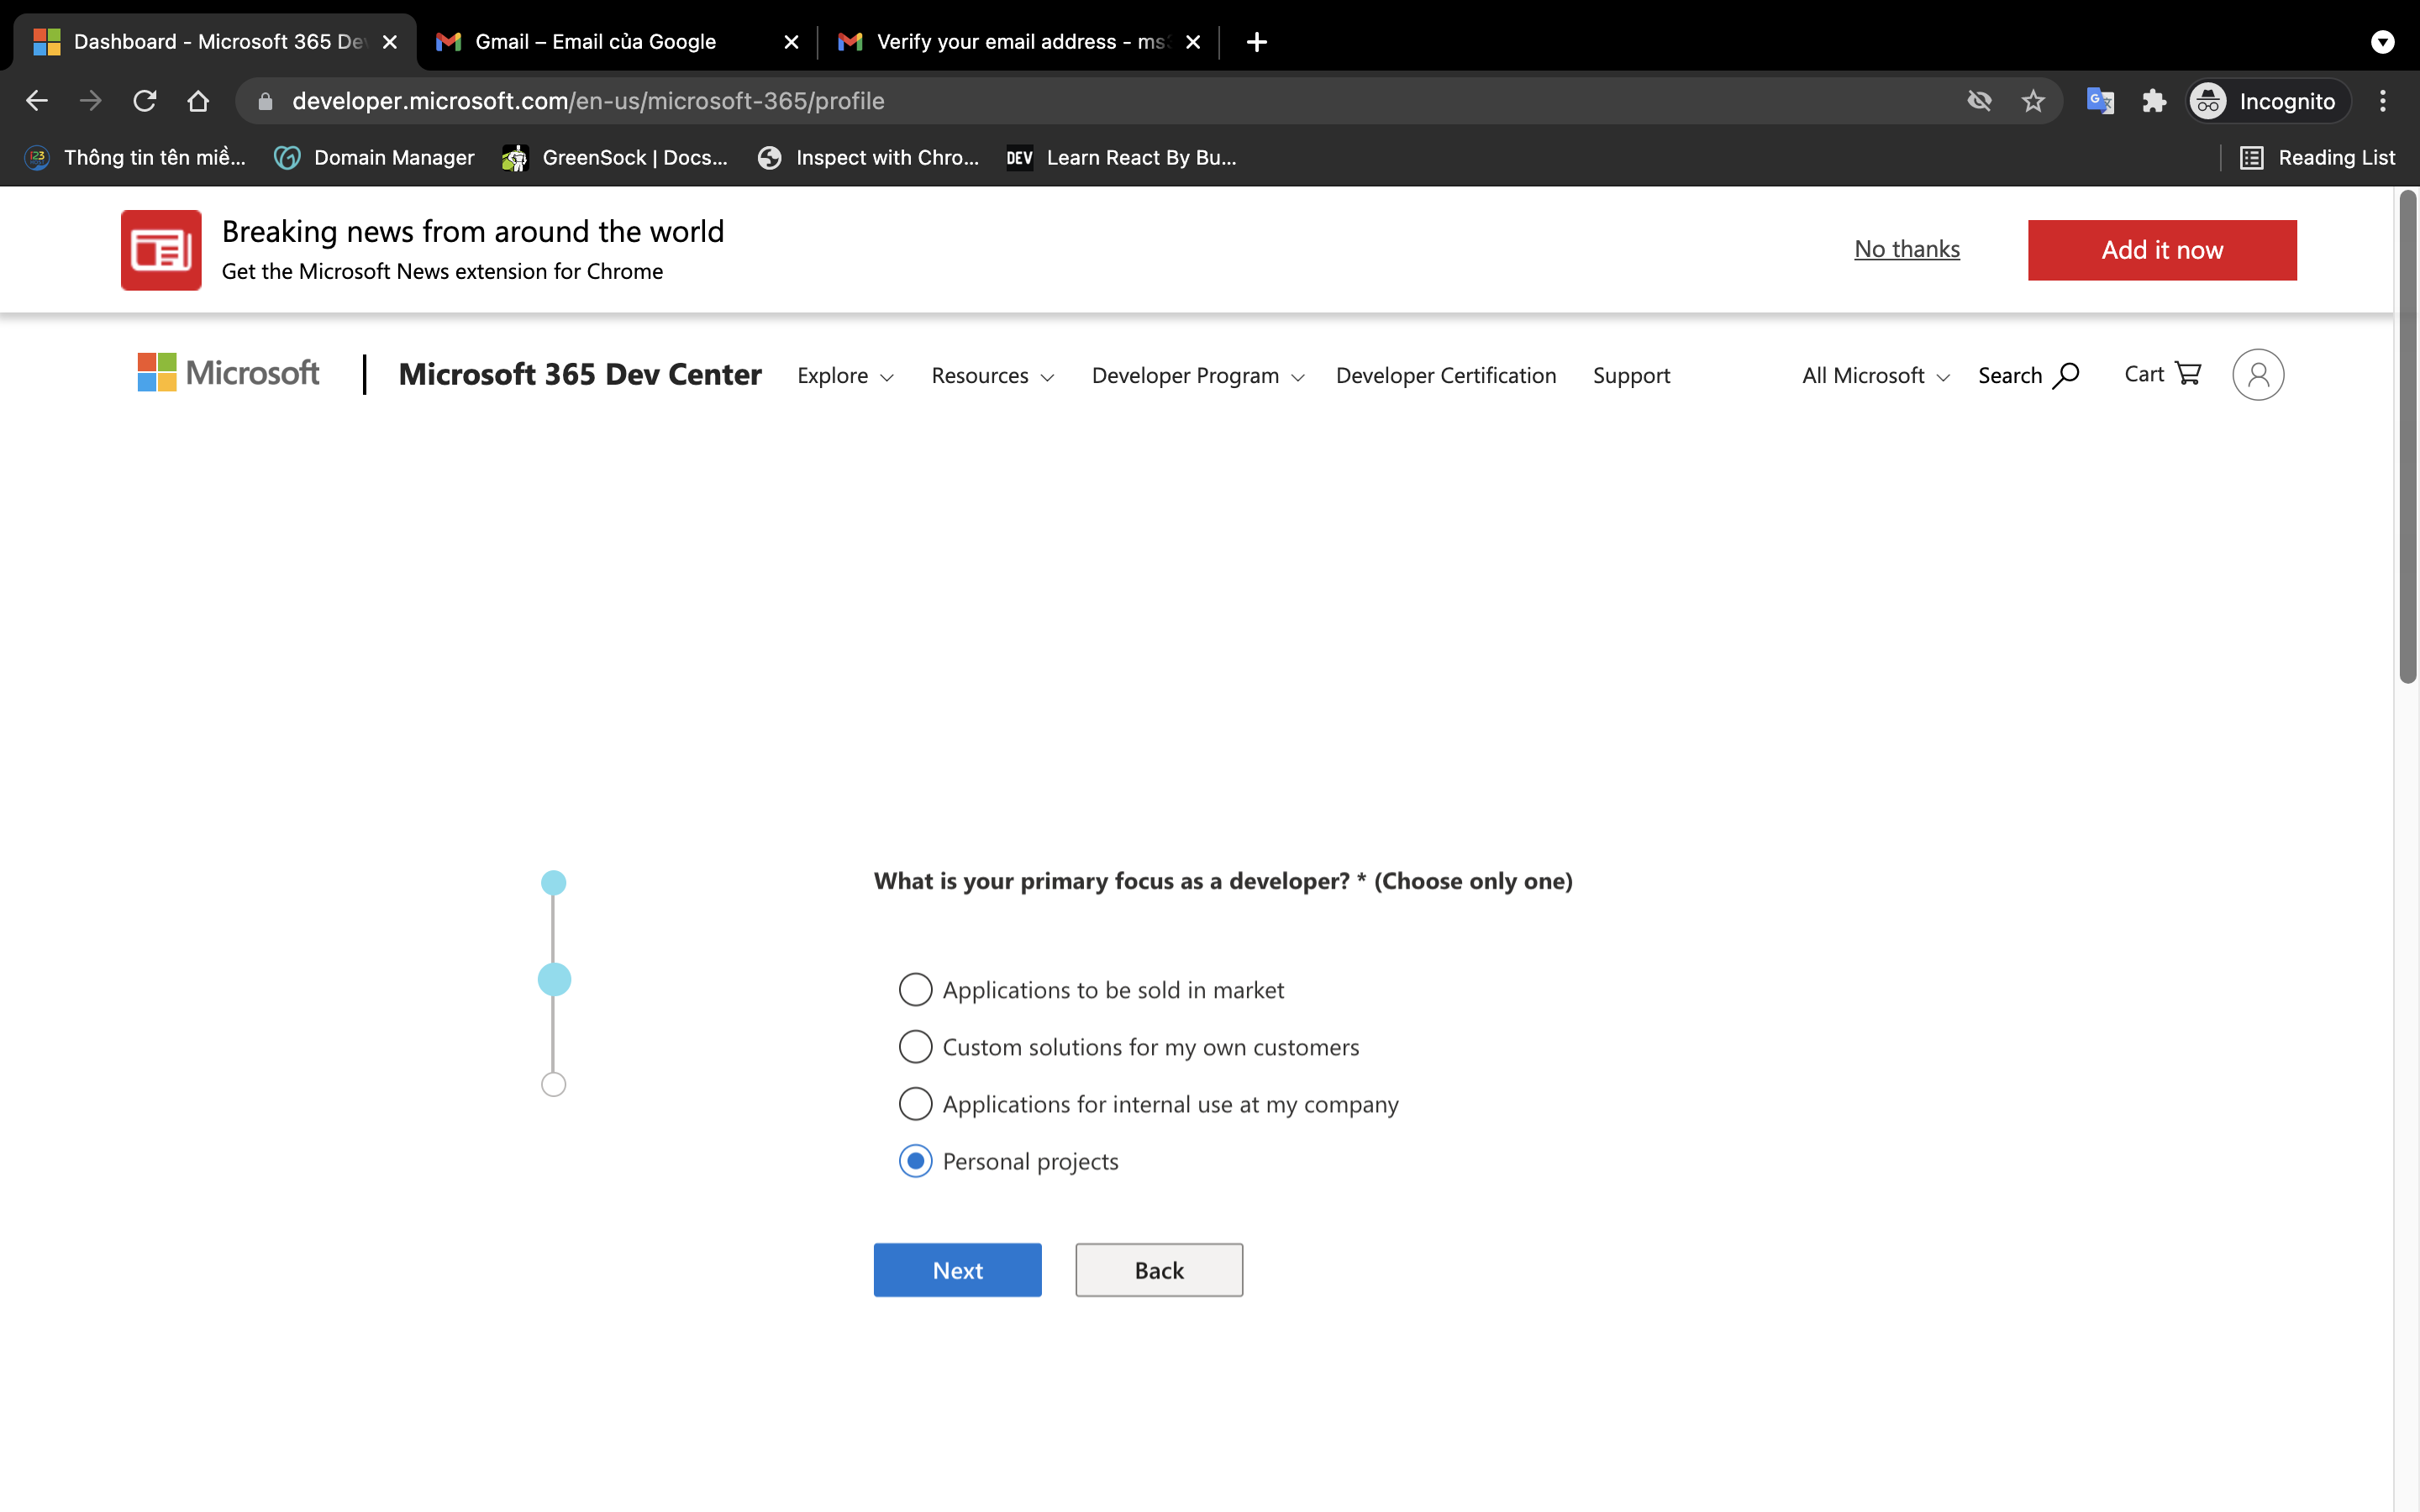
Task: Open the Google Translate extension icon
Action: [2101, 100]
